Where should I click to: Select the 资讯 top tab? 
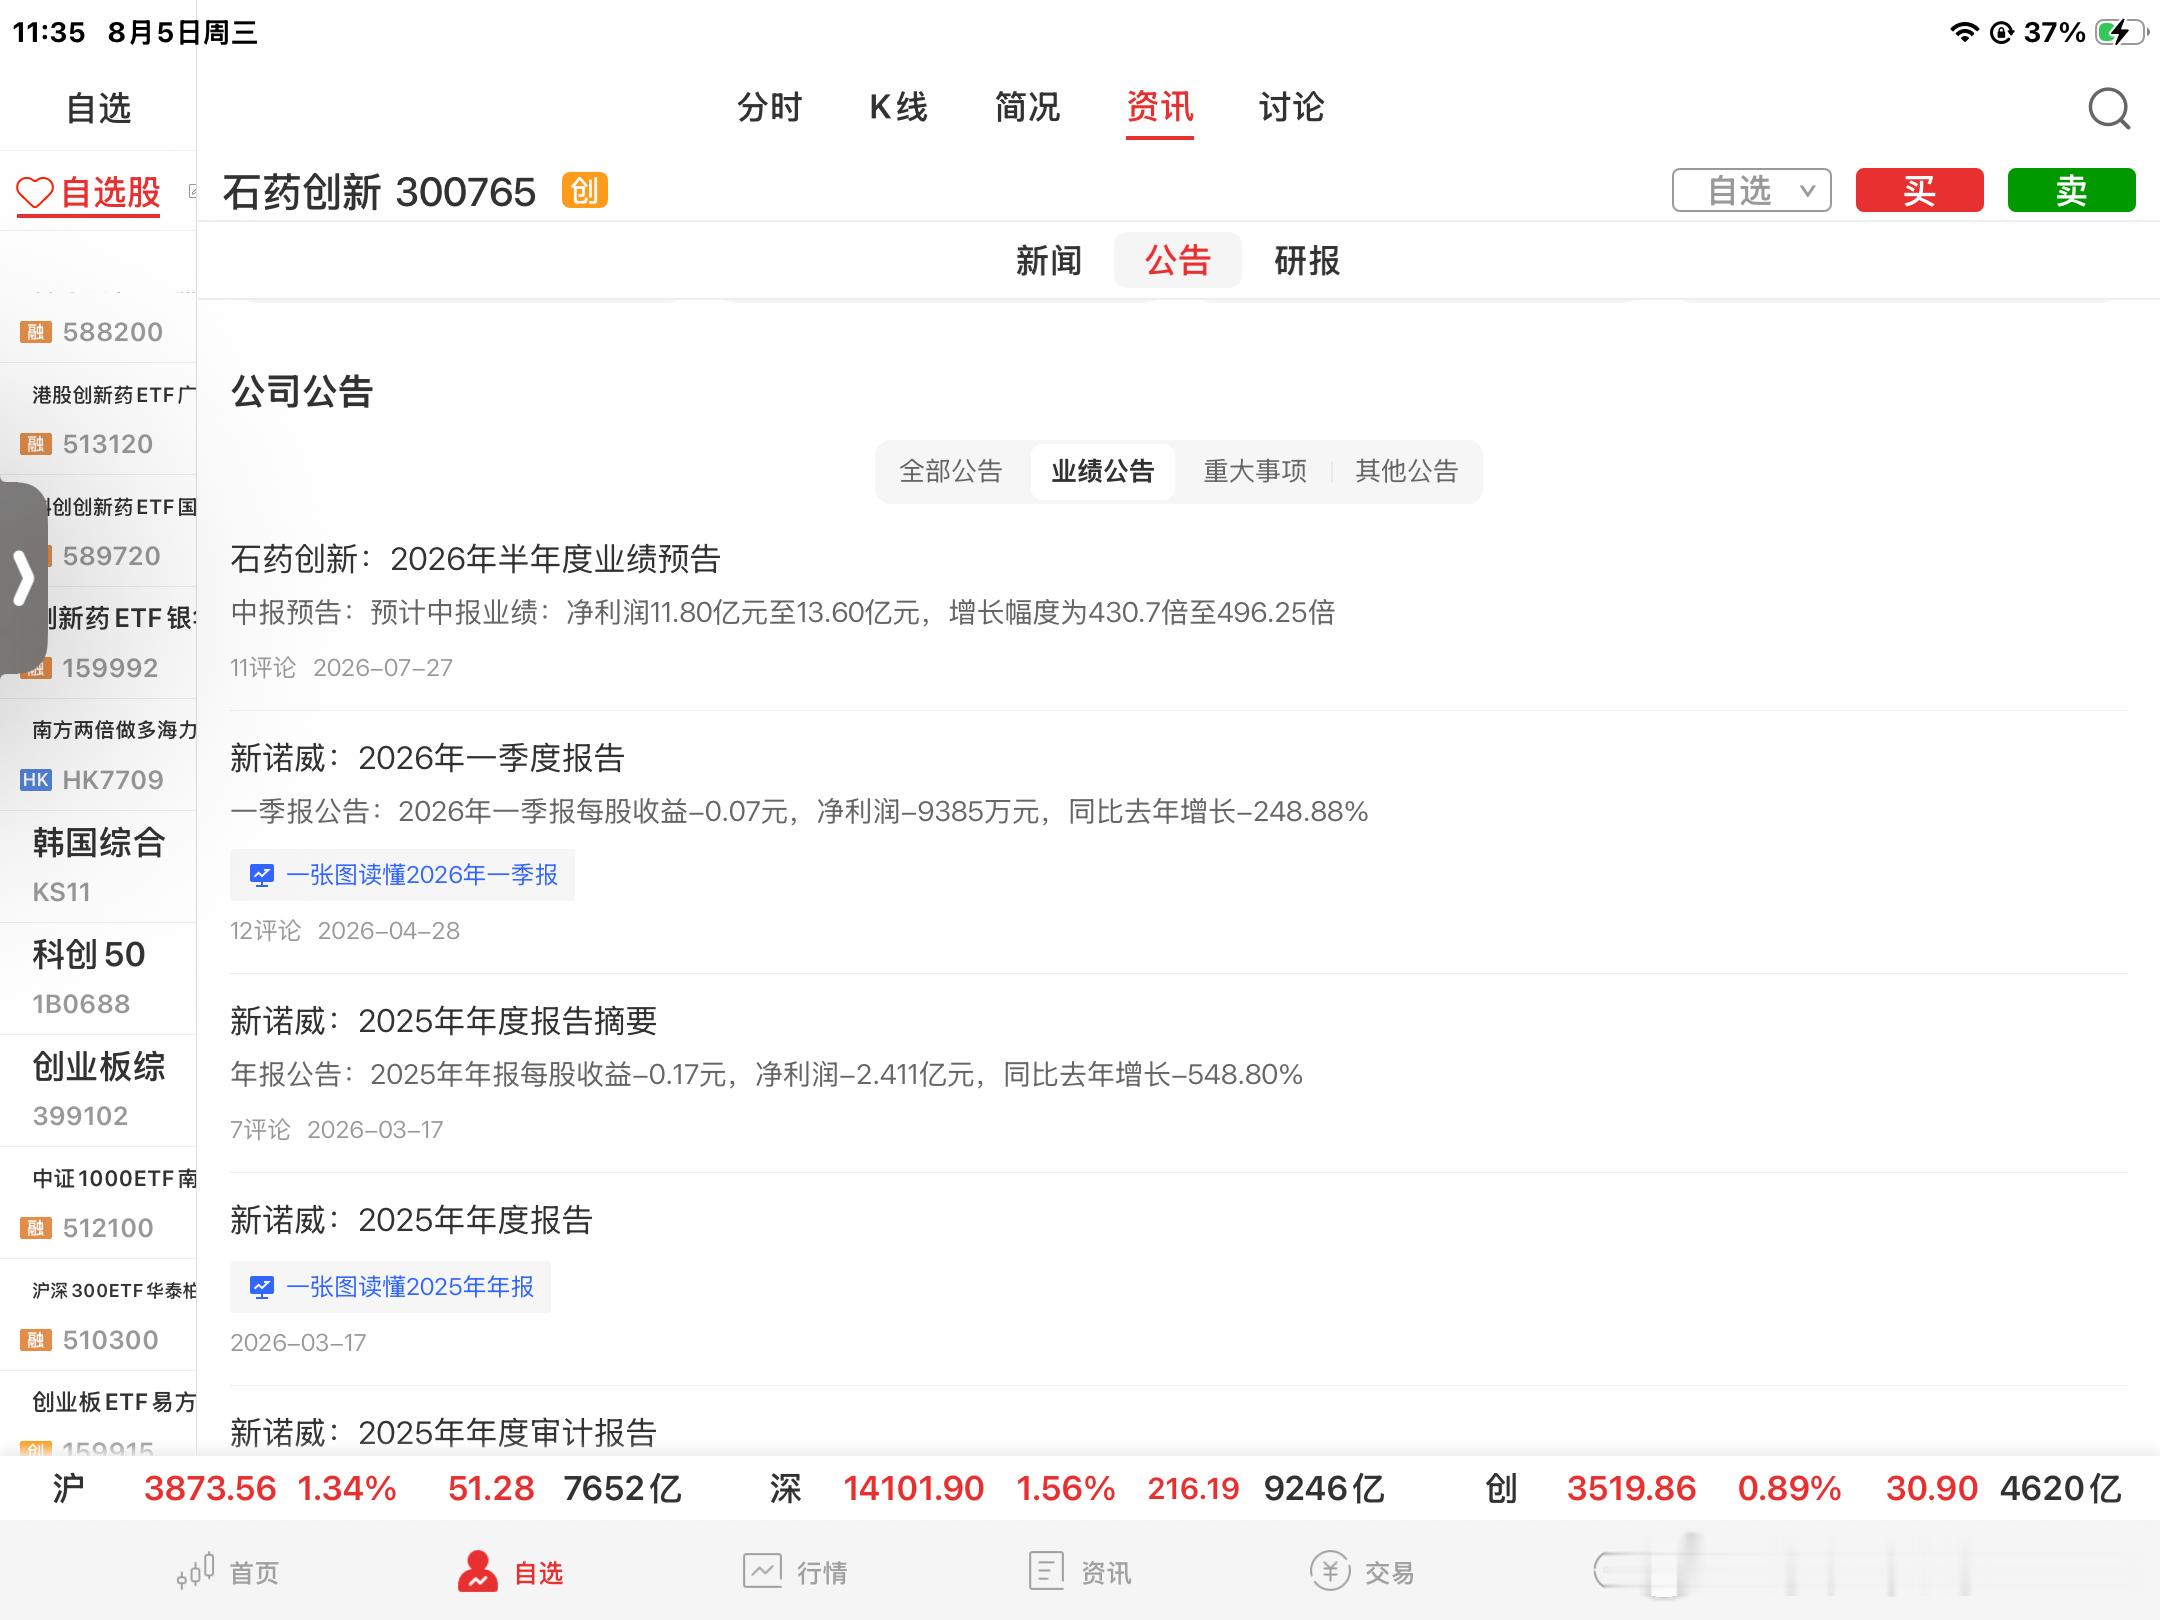tap(1160, 107)
